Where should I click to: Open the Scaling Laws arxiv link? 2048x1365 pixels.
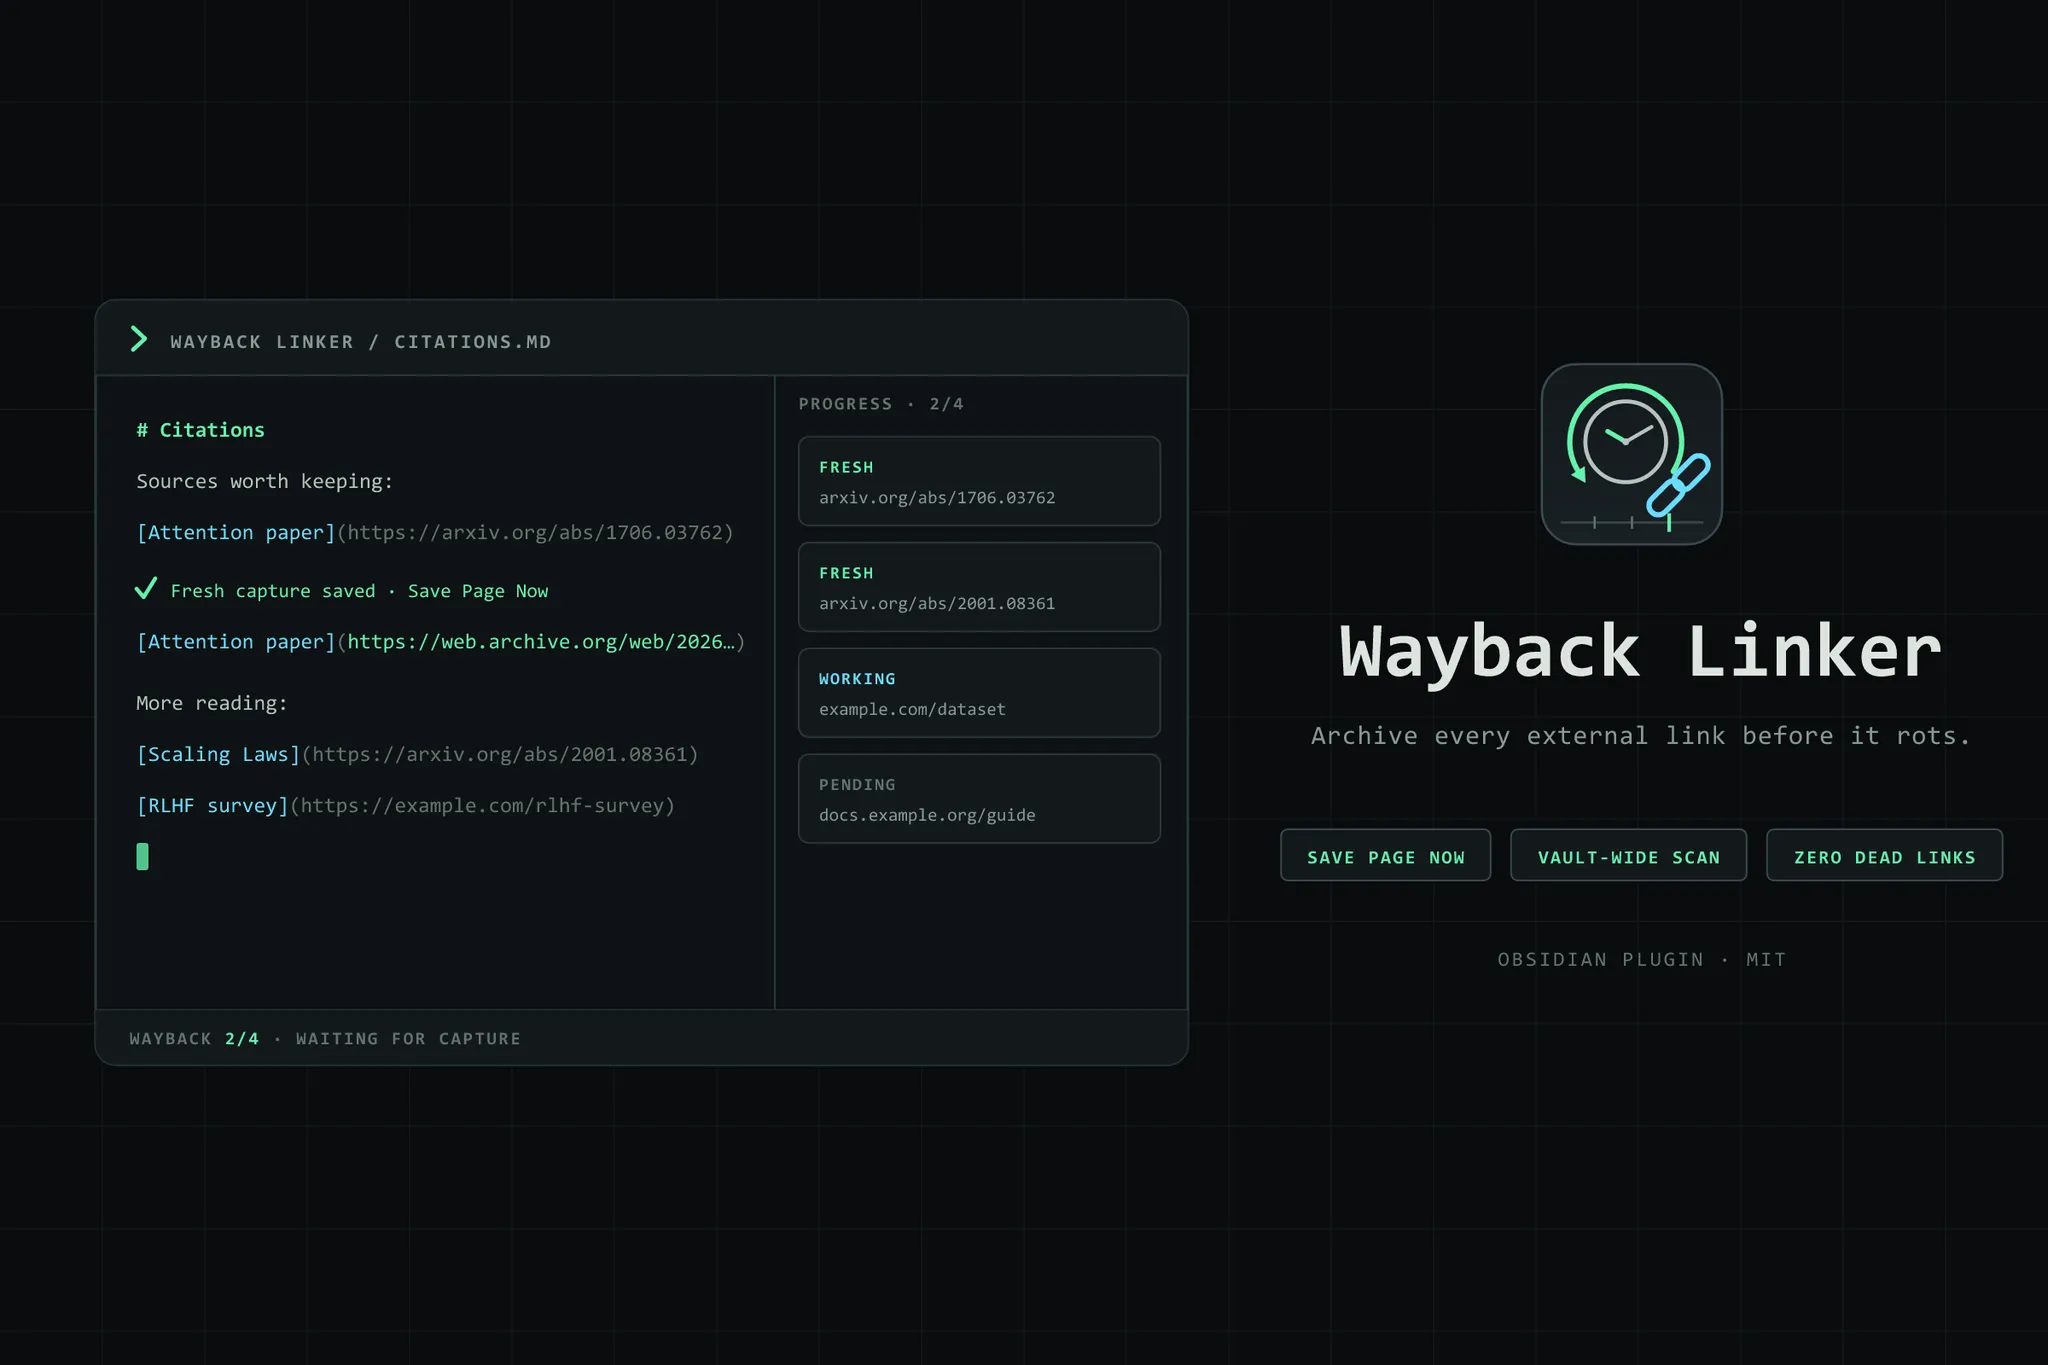[417, 754]
